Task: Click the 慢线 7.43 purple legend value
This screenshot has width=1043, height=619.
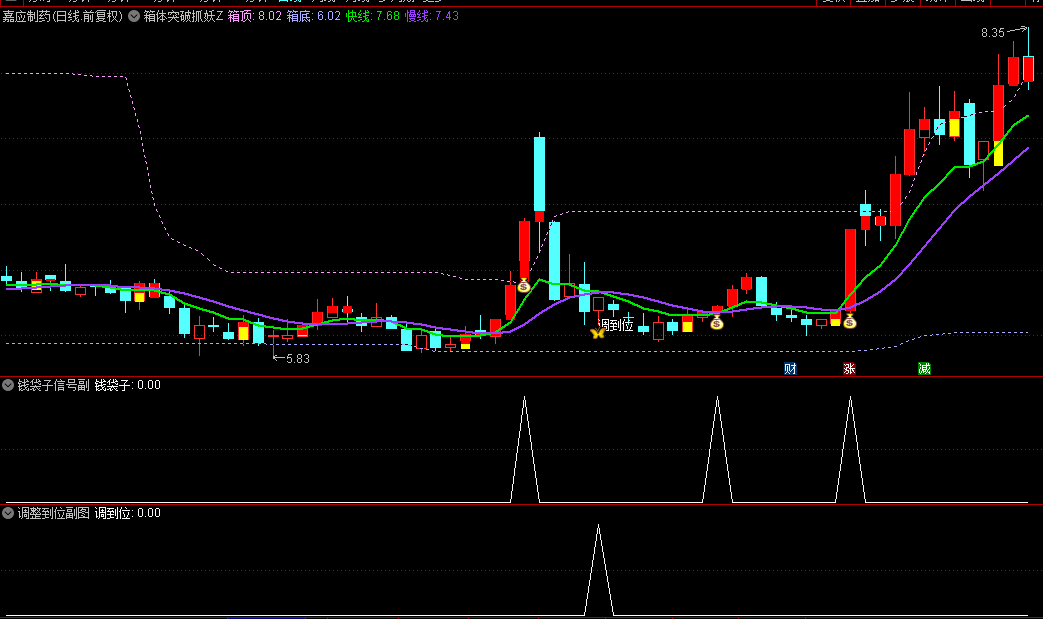Action: tap(432, 16)
